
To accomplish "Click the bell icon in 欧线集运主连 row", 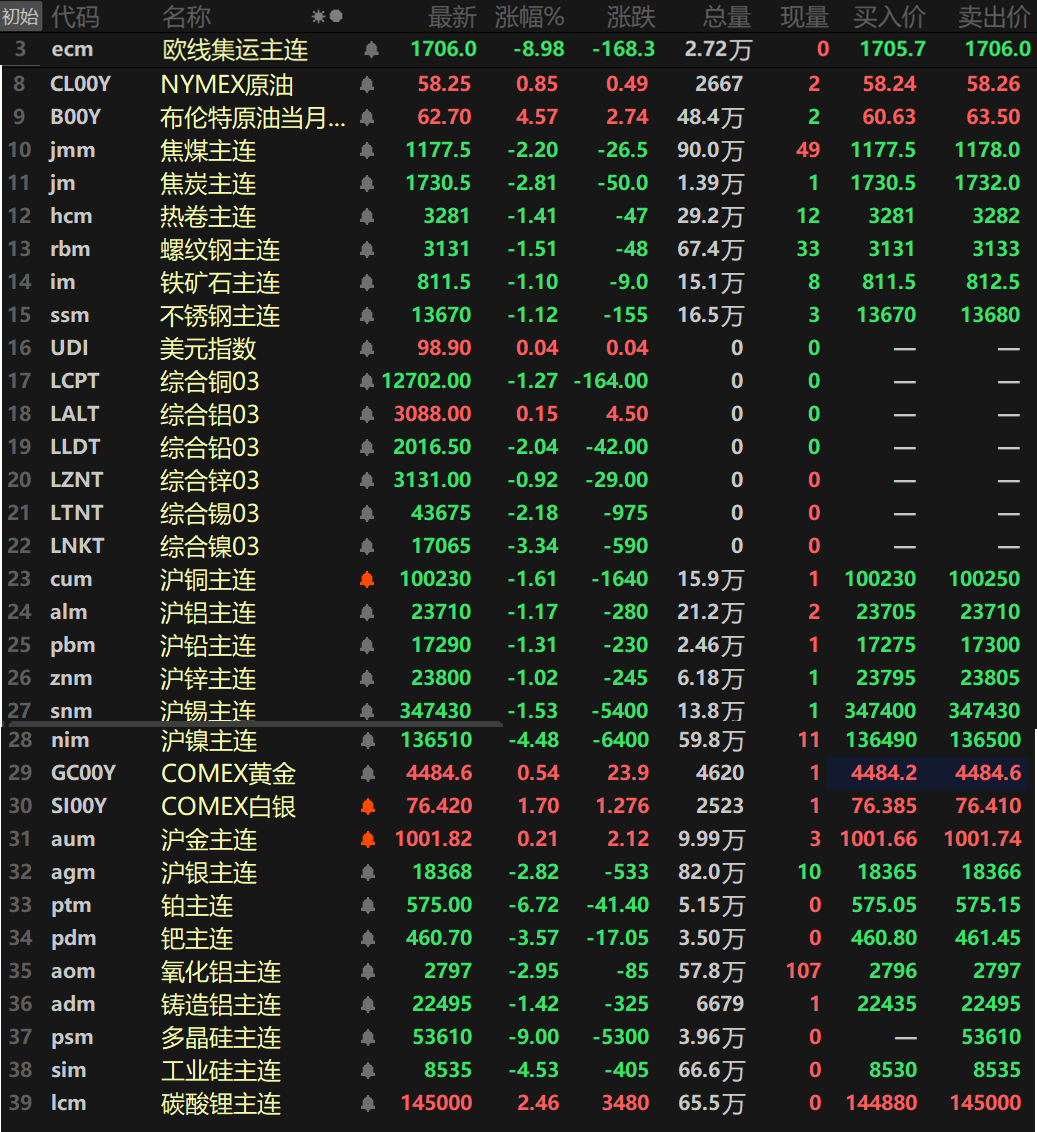I will coord(371,49).
